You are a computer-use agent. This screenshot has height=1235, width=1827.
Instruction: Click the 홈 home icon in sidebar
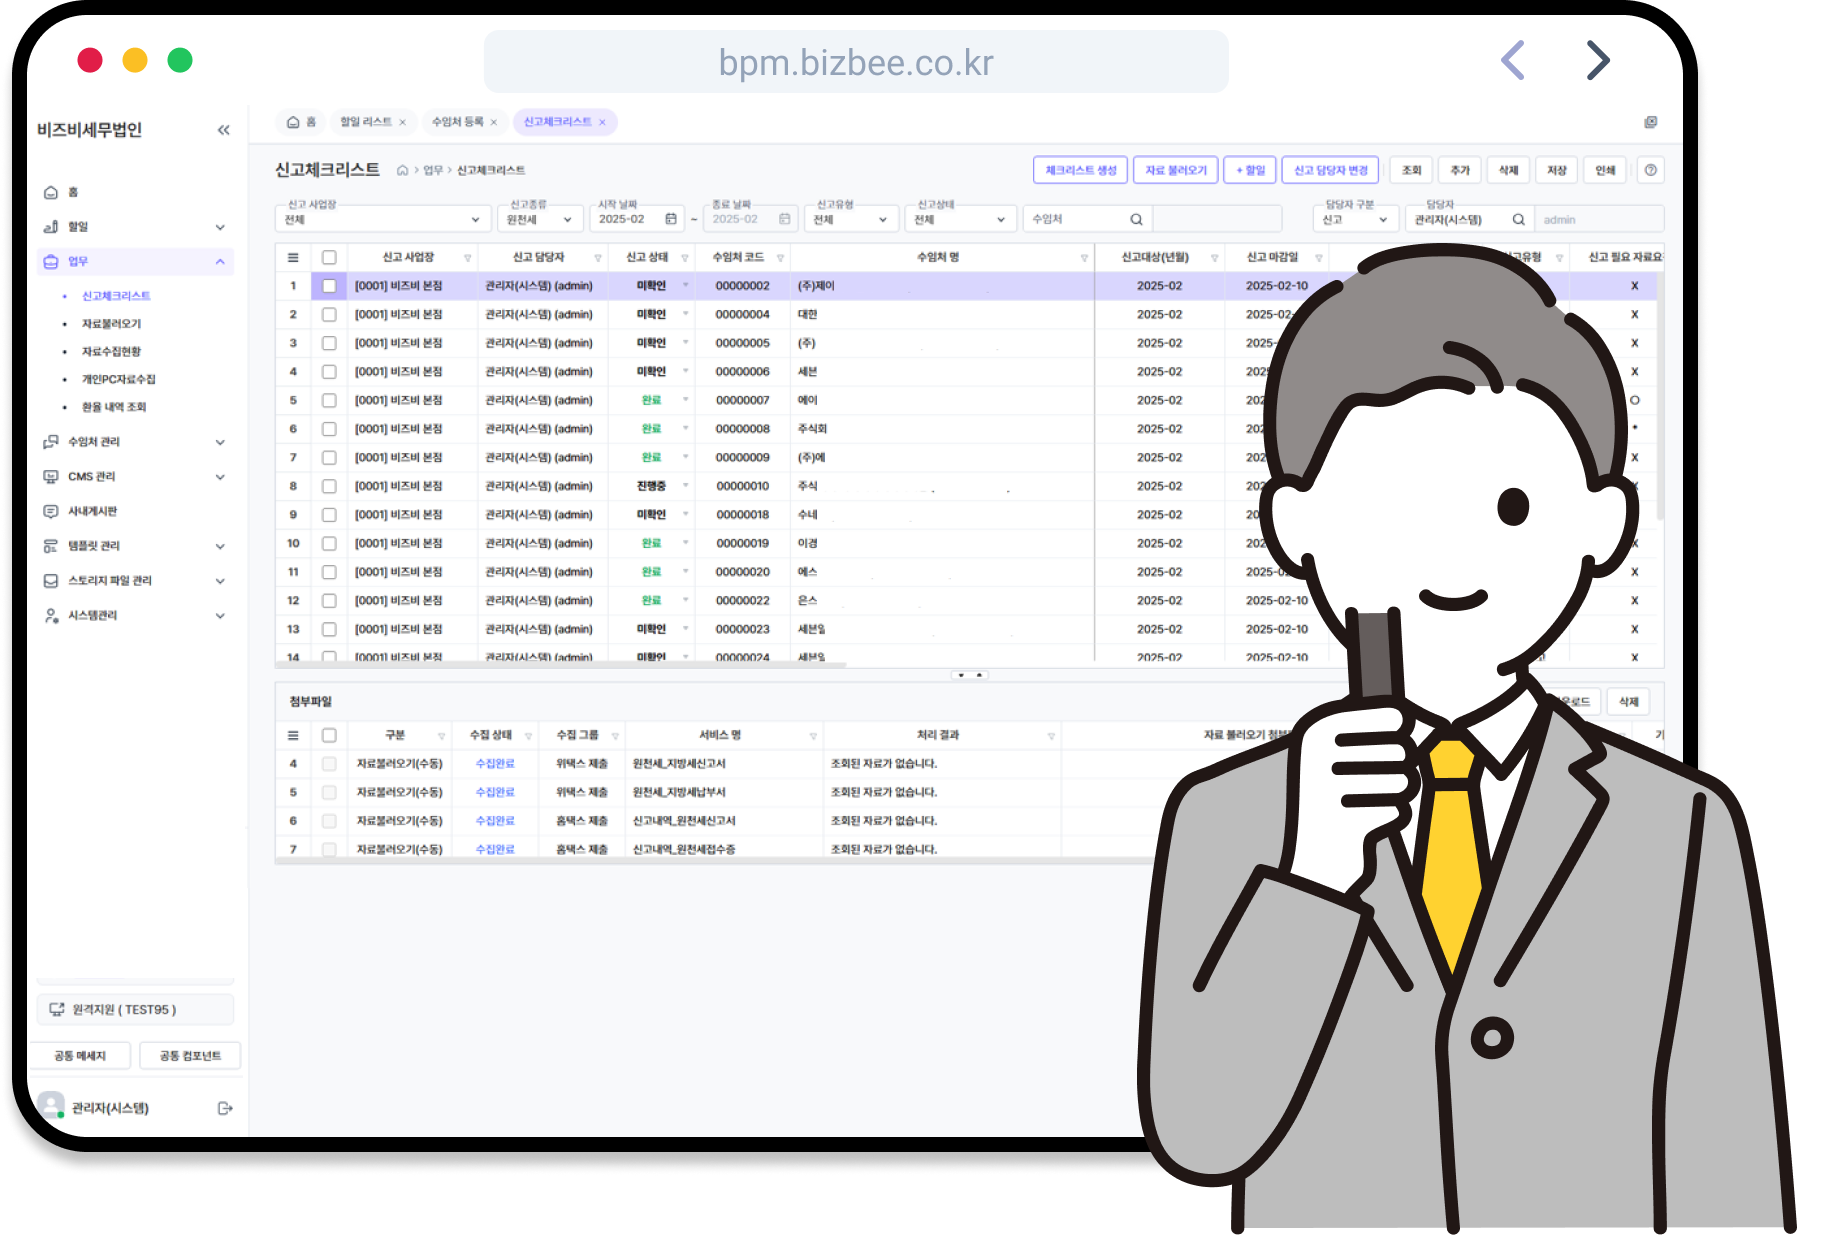[x=51, y=192]
